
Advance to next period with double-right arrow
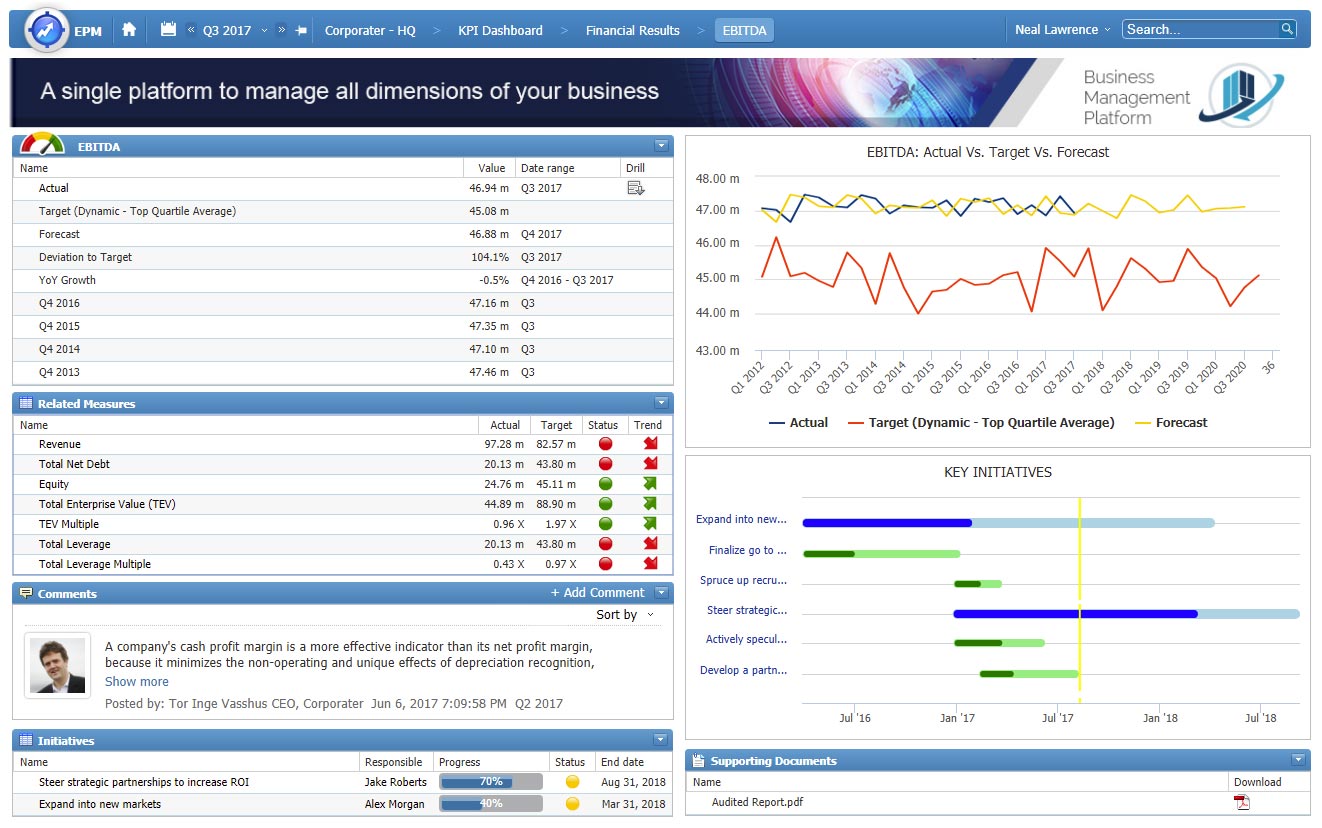tap(281, 30)
